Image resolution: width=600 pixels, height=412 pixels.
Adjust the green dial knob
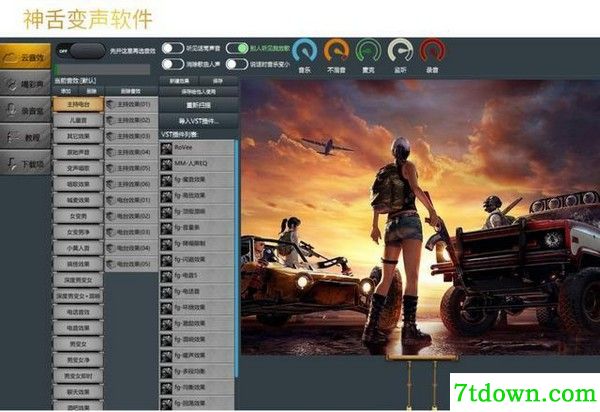coord(368,51)
